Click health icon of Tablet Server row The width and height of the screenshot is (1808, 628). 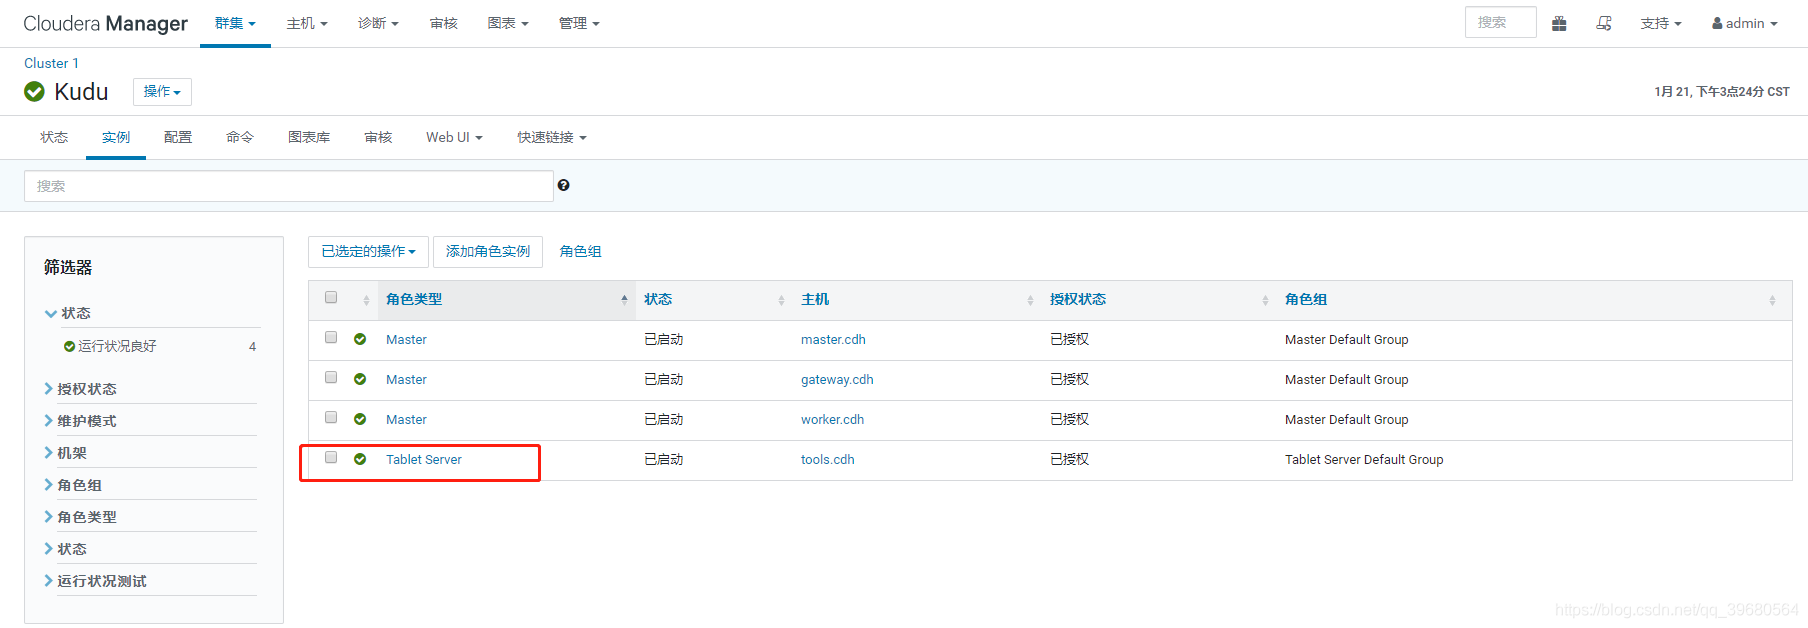pos(360,459)
